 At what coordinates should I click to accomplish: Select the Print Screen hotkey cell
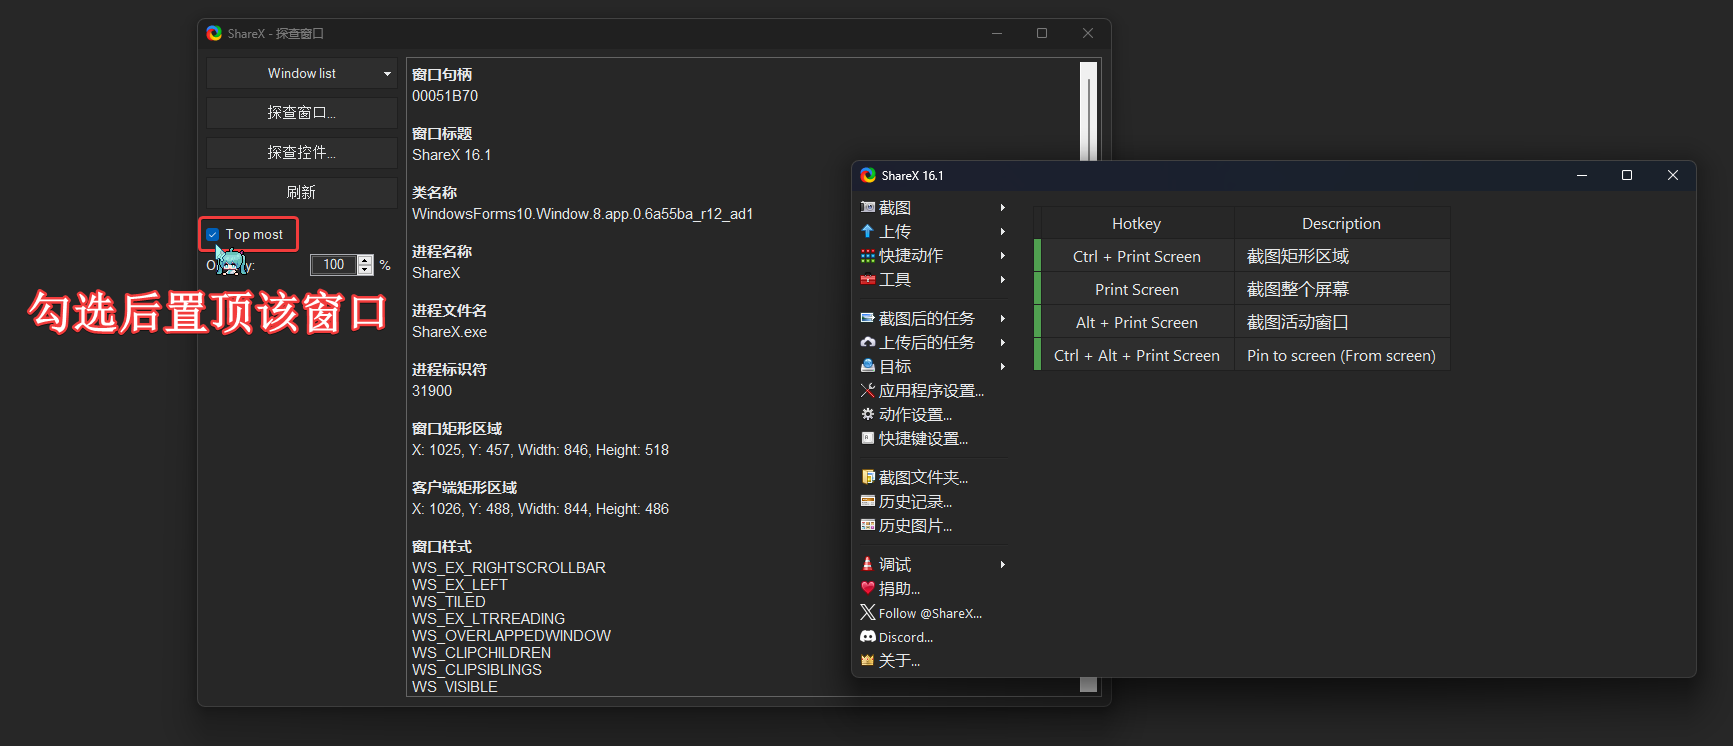coord(1136,289)
